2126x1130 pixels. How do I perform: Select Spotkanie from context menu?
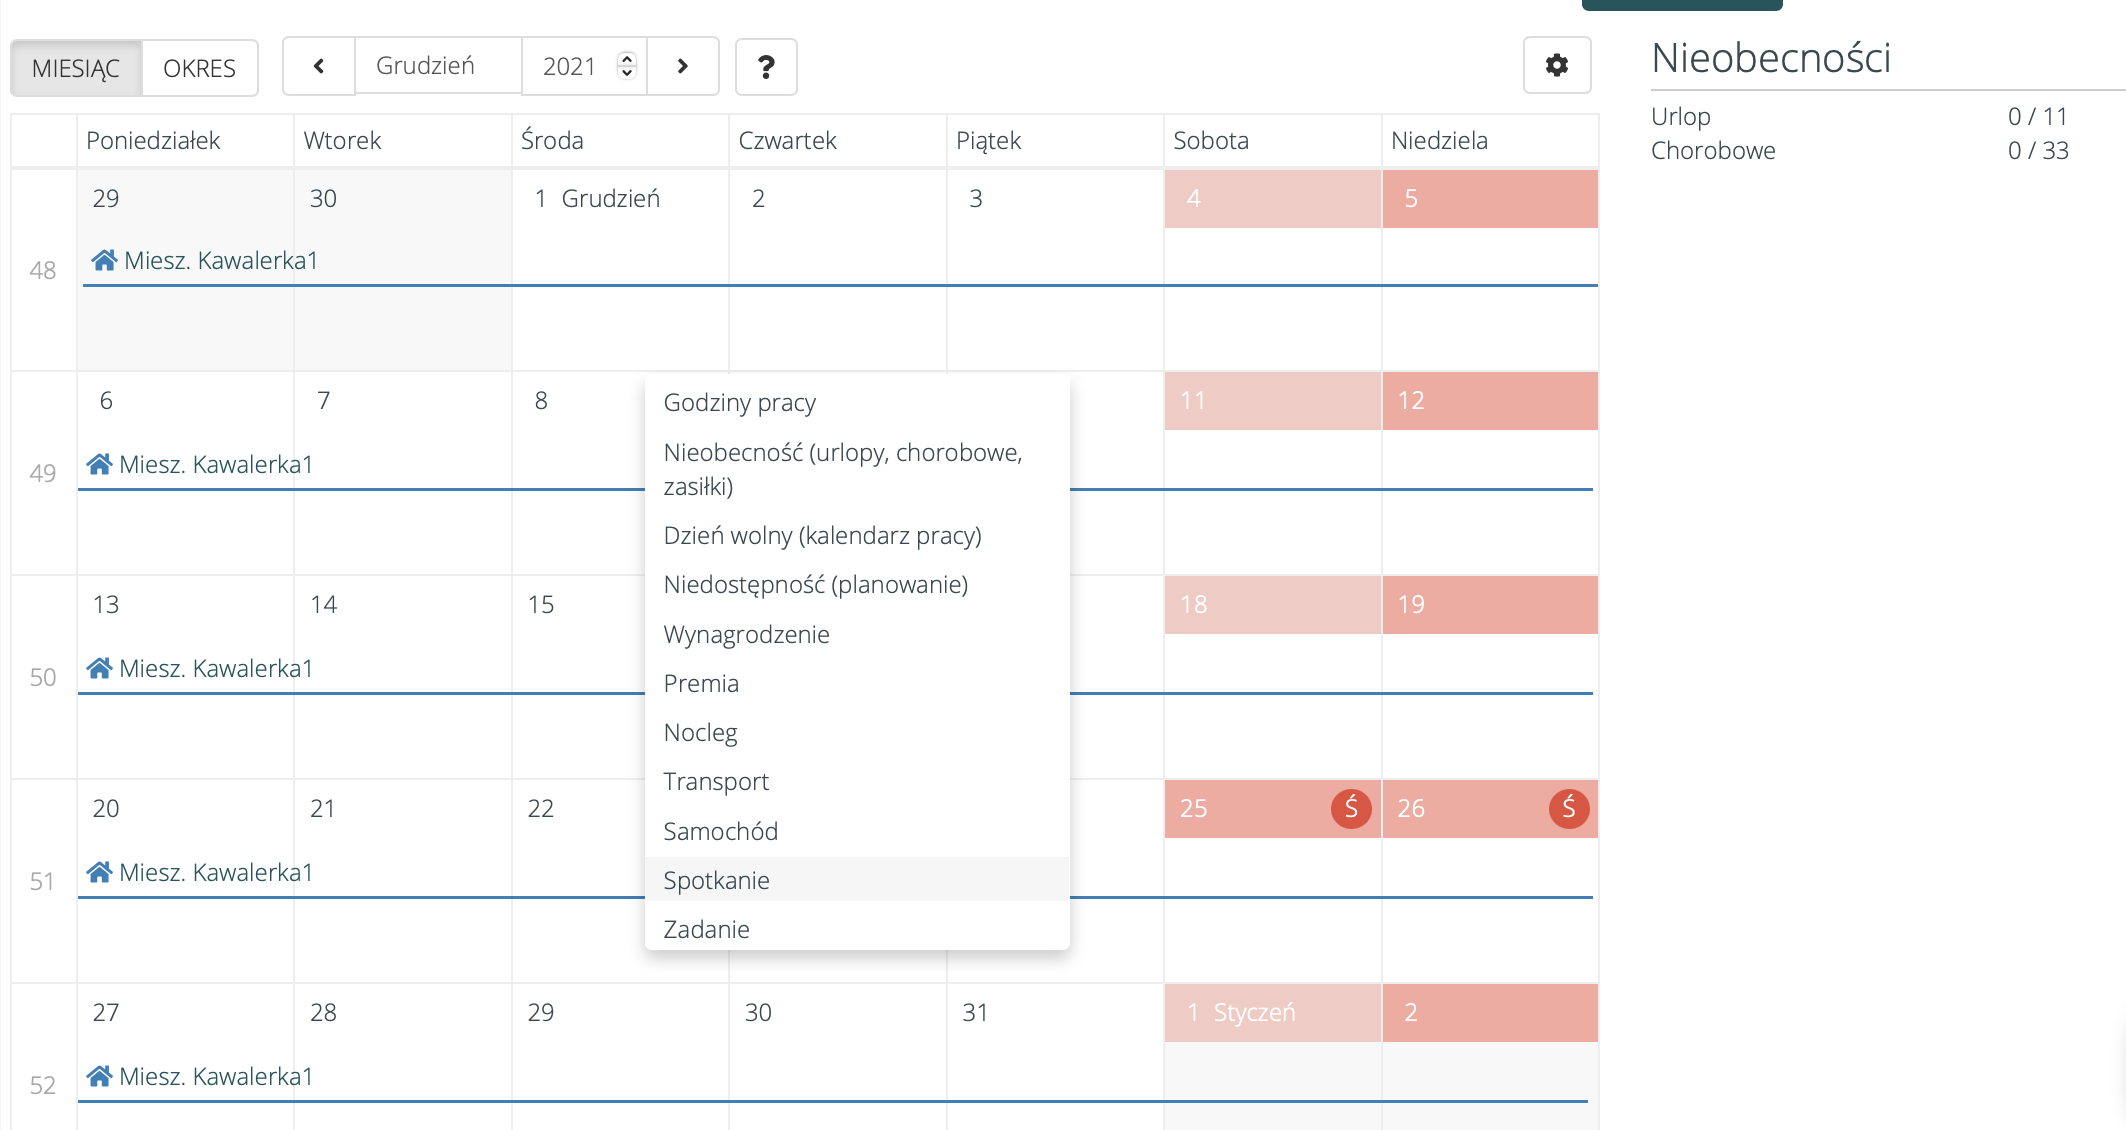pyautogui.click(x=716, y=880)
